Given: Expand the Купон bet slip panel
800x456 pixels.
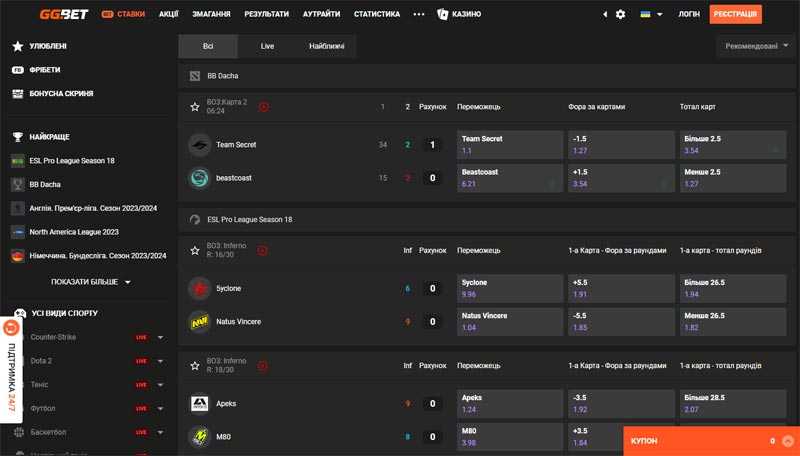Looking at the screenshot, I should tap(711, 441).
